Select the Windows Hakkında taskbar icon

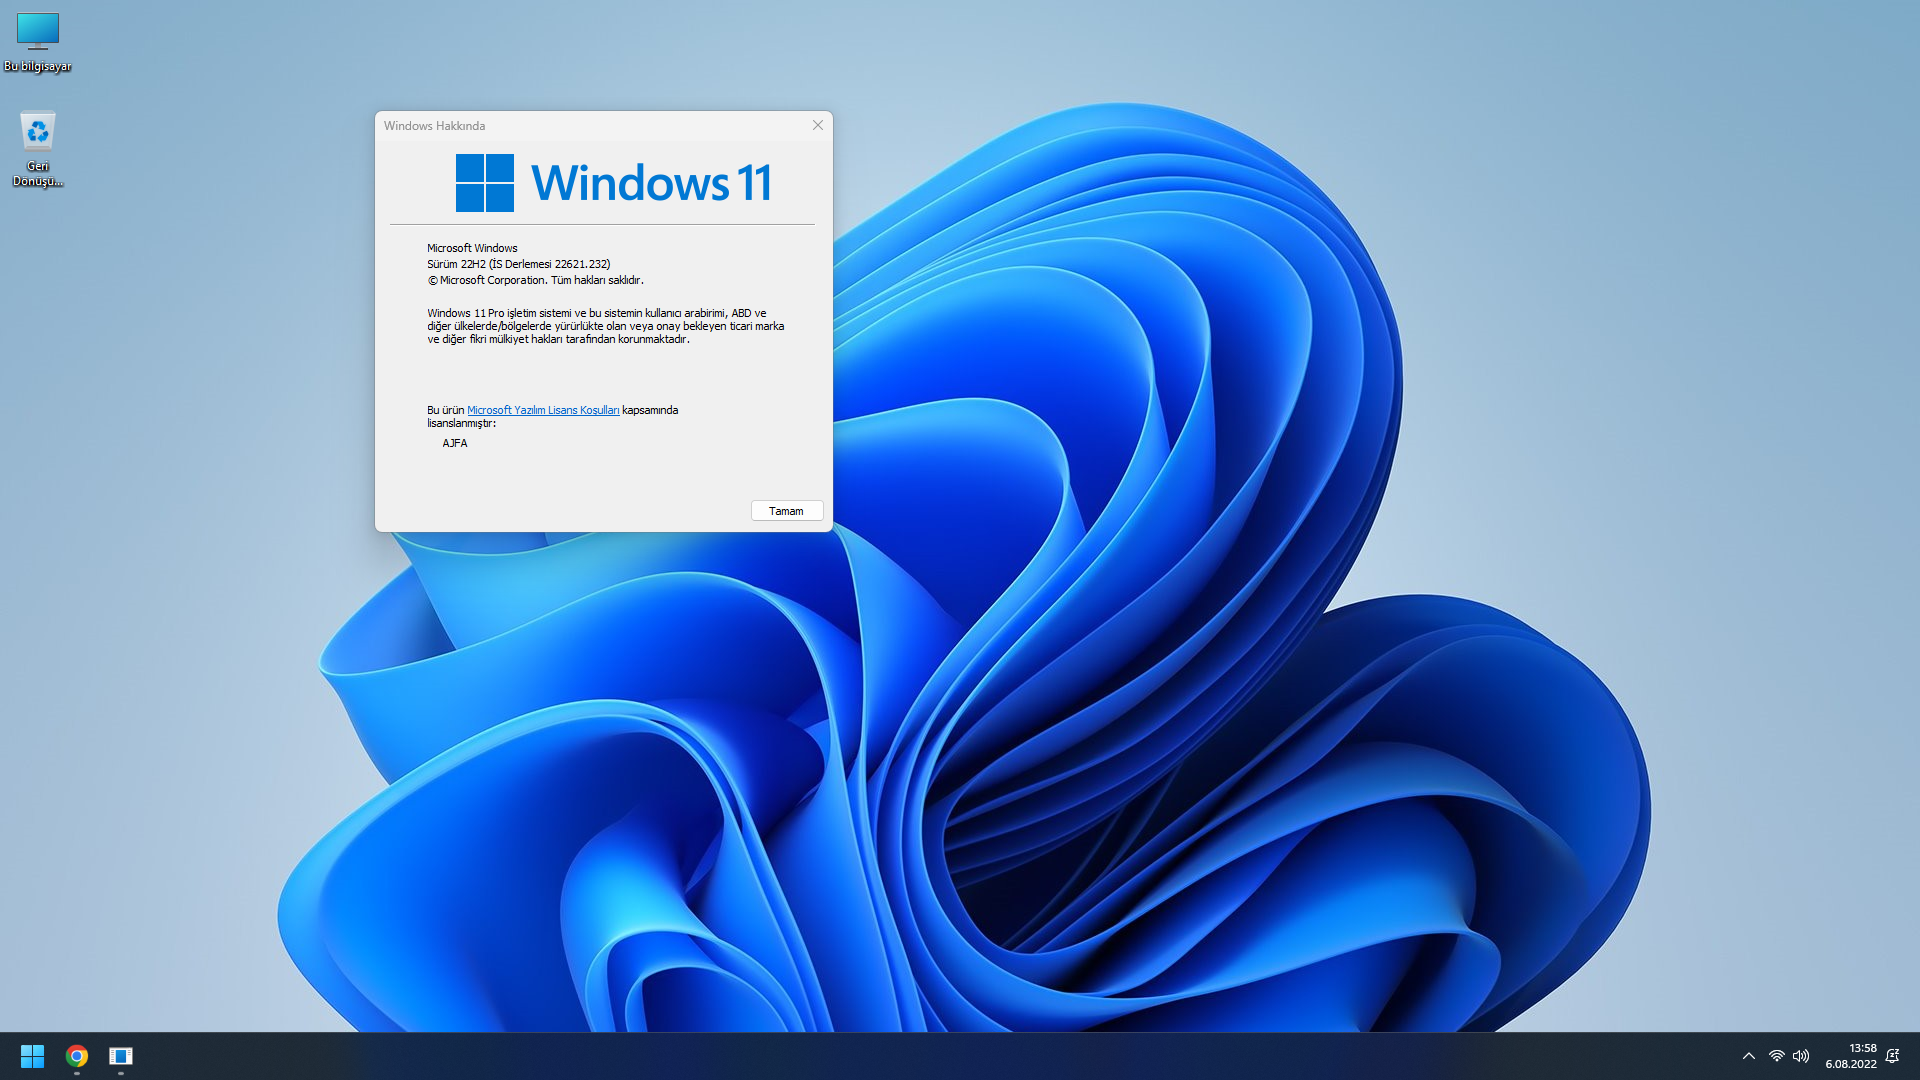[121, 1056]
